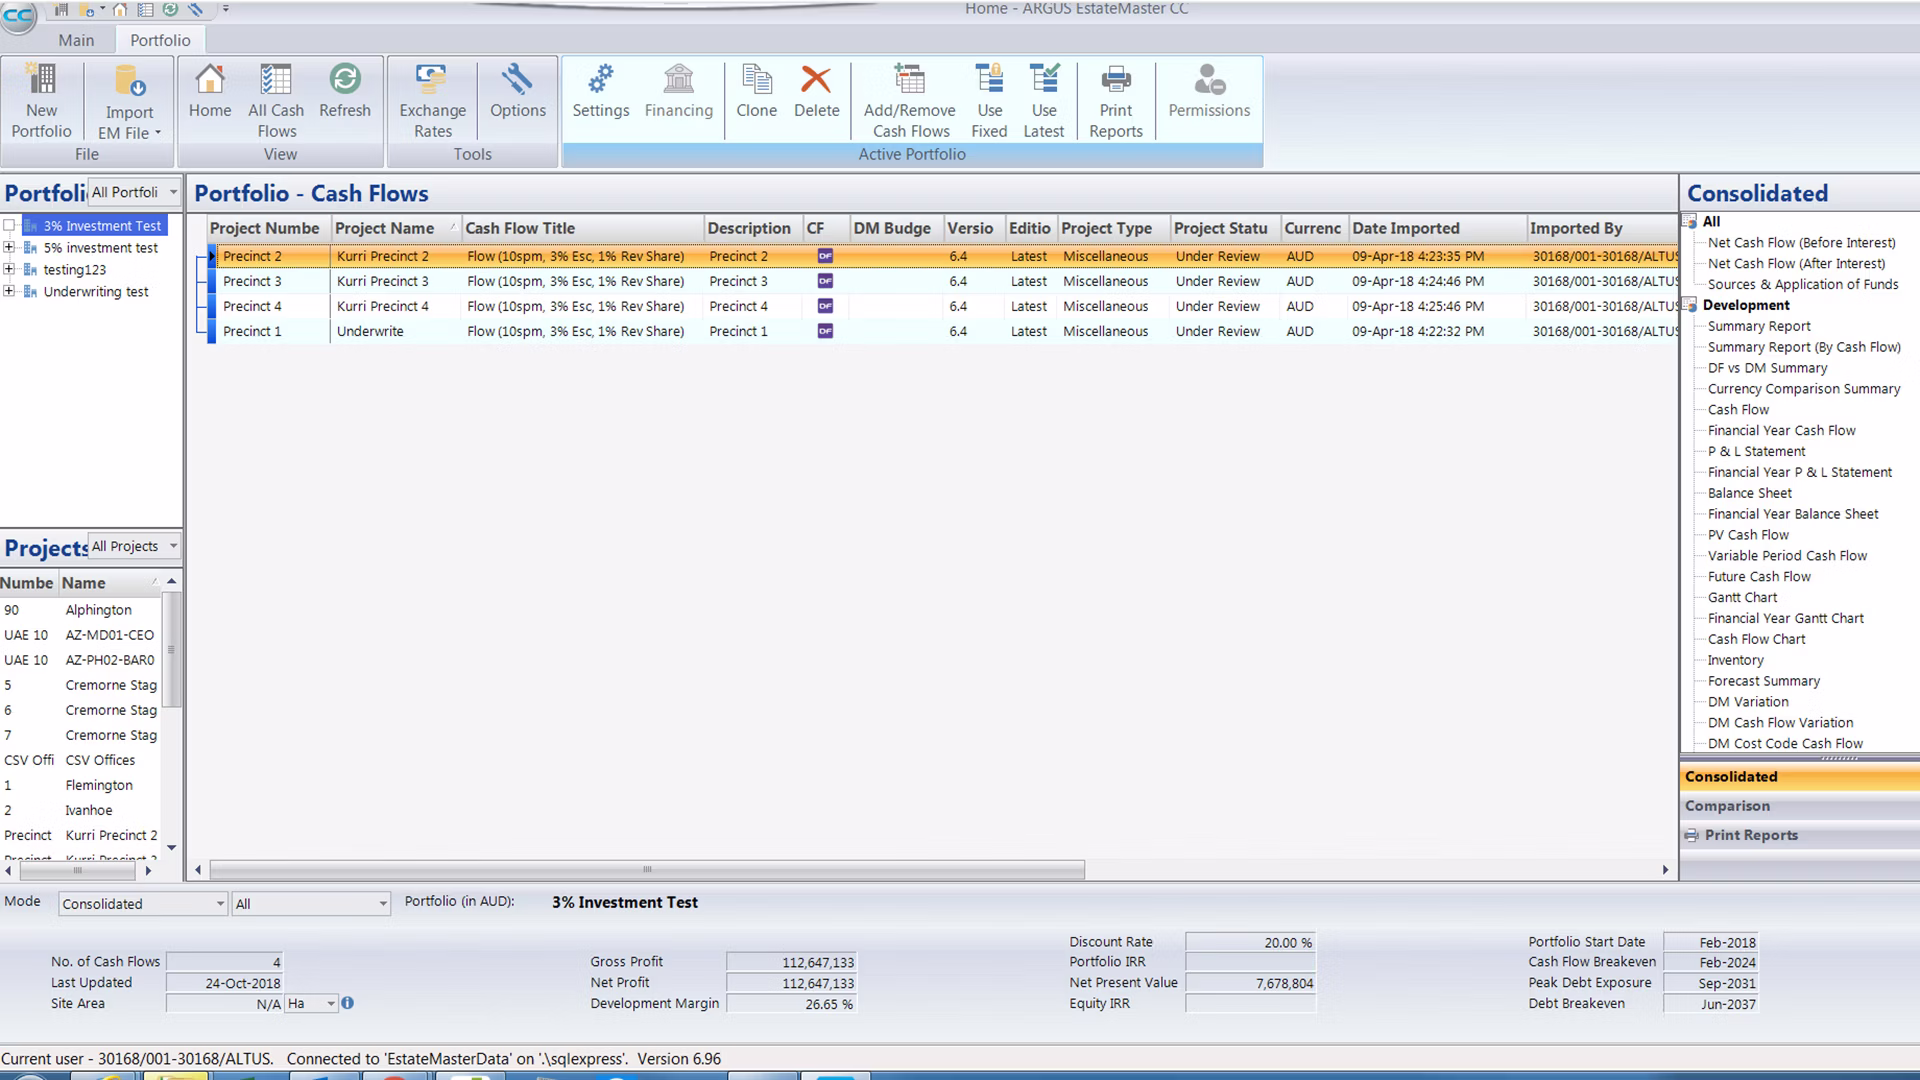Expand the Underwriting test portfolio node
Viewport: 1920px width, 1080px height.
tap(9, 292)
